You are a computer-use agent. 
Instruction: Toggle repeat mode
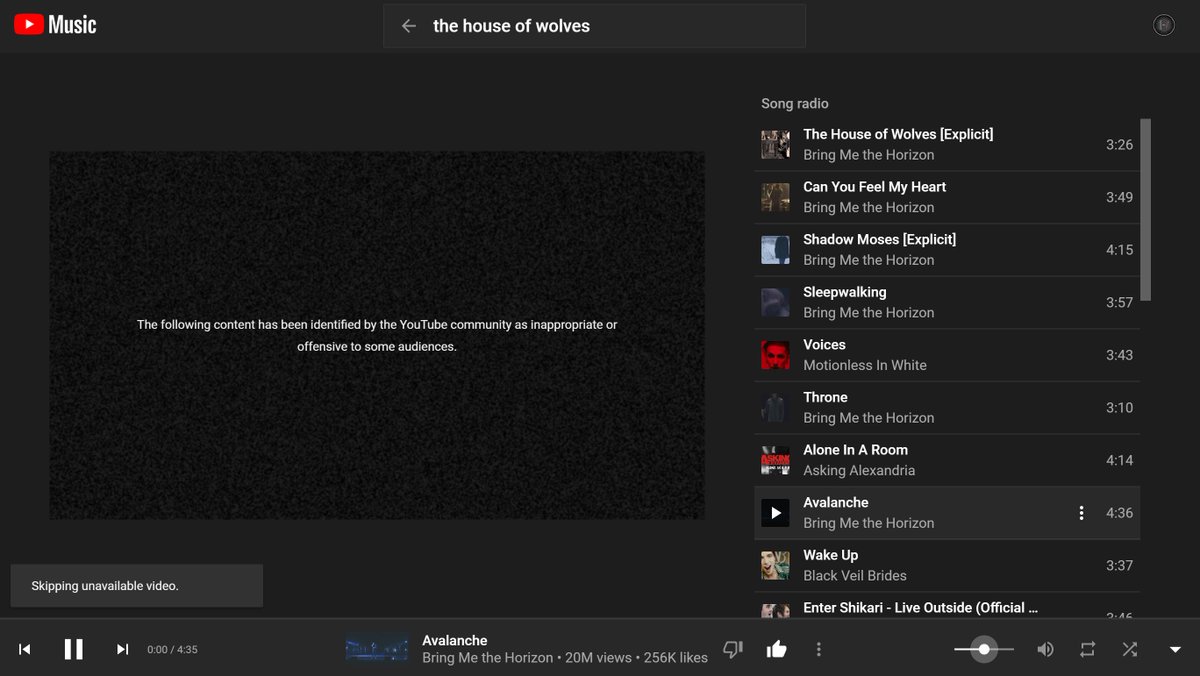pyautogui.click(x=1087, y=649)
